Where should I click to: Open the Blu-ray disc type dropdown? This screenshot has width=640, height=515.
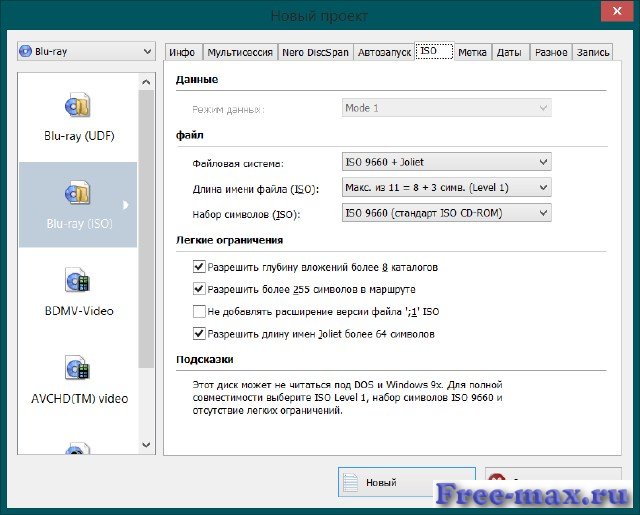click(x=86, y=51)
